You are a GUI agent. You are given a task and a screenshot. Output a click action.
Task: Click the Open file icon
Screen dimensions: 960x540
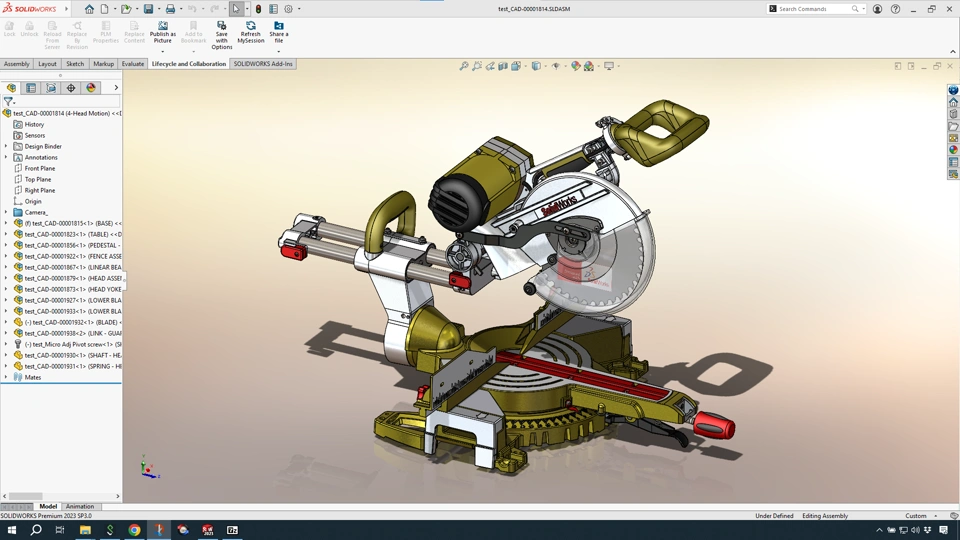pyautogui.click(x=126, y=9)
